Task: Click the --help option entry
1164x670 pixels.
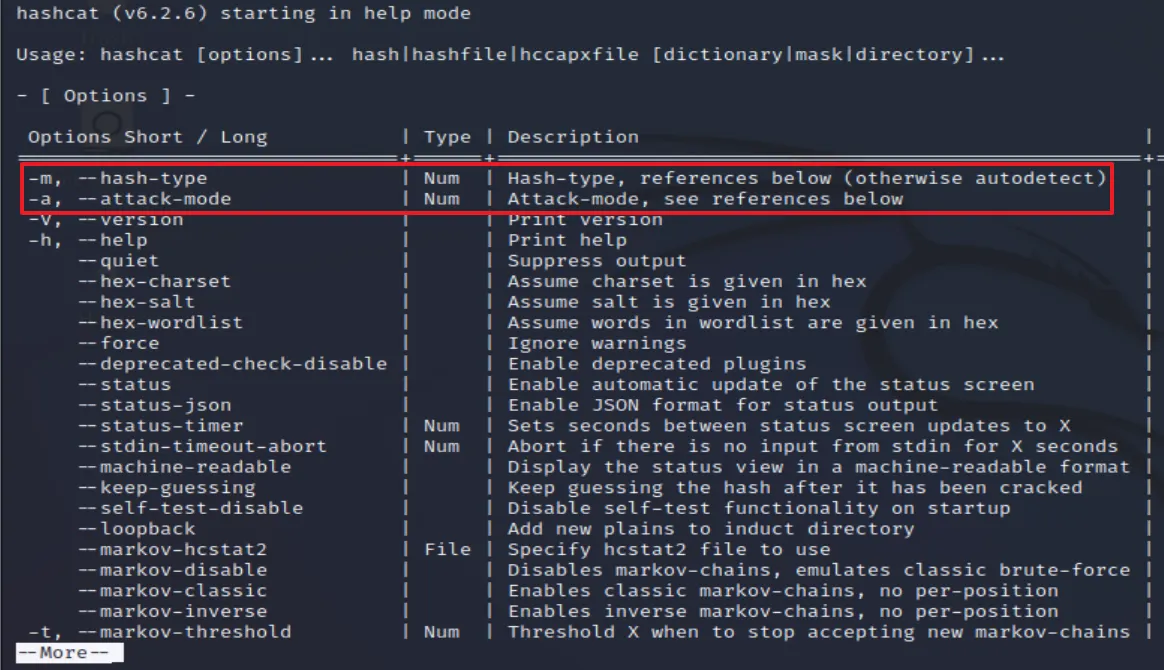Action: click(x=113, y=240)
